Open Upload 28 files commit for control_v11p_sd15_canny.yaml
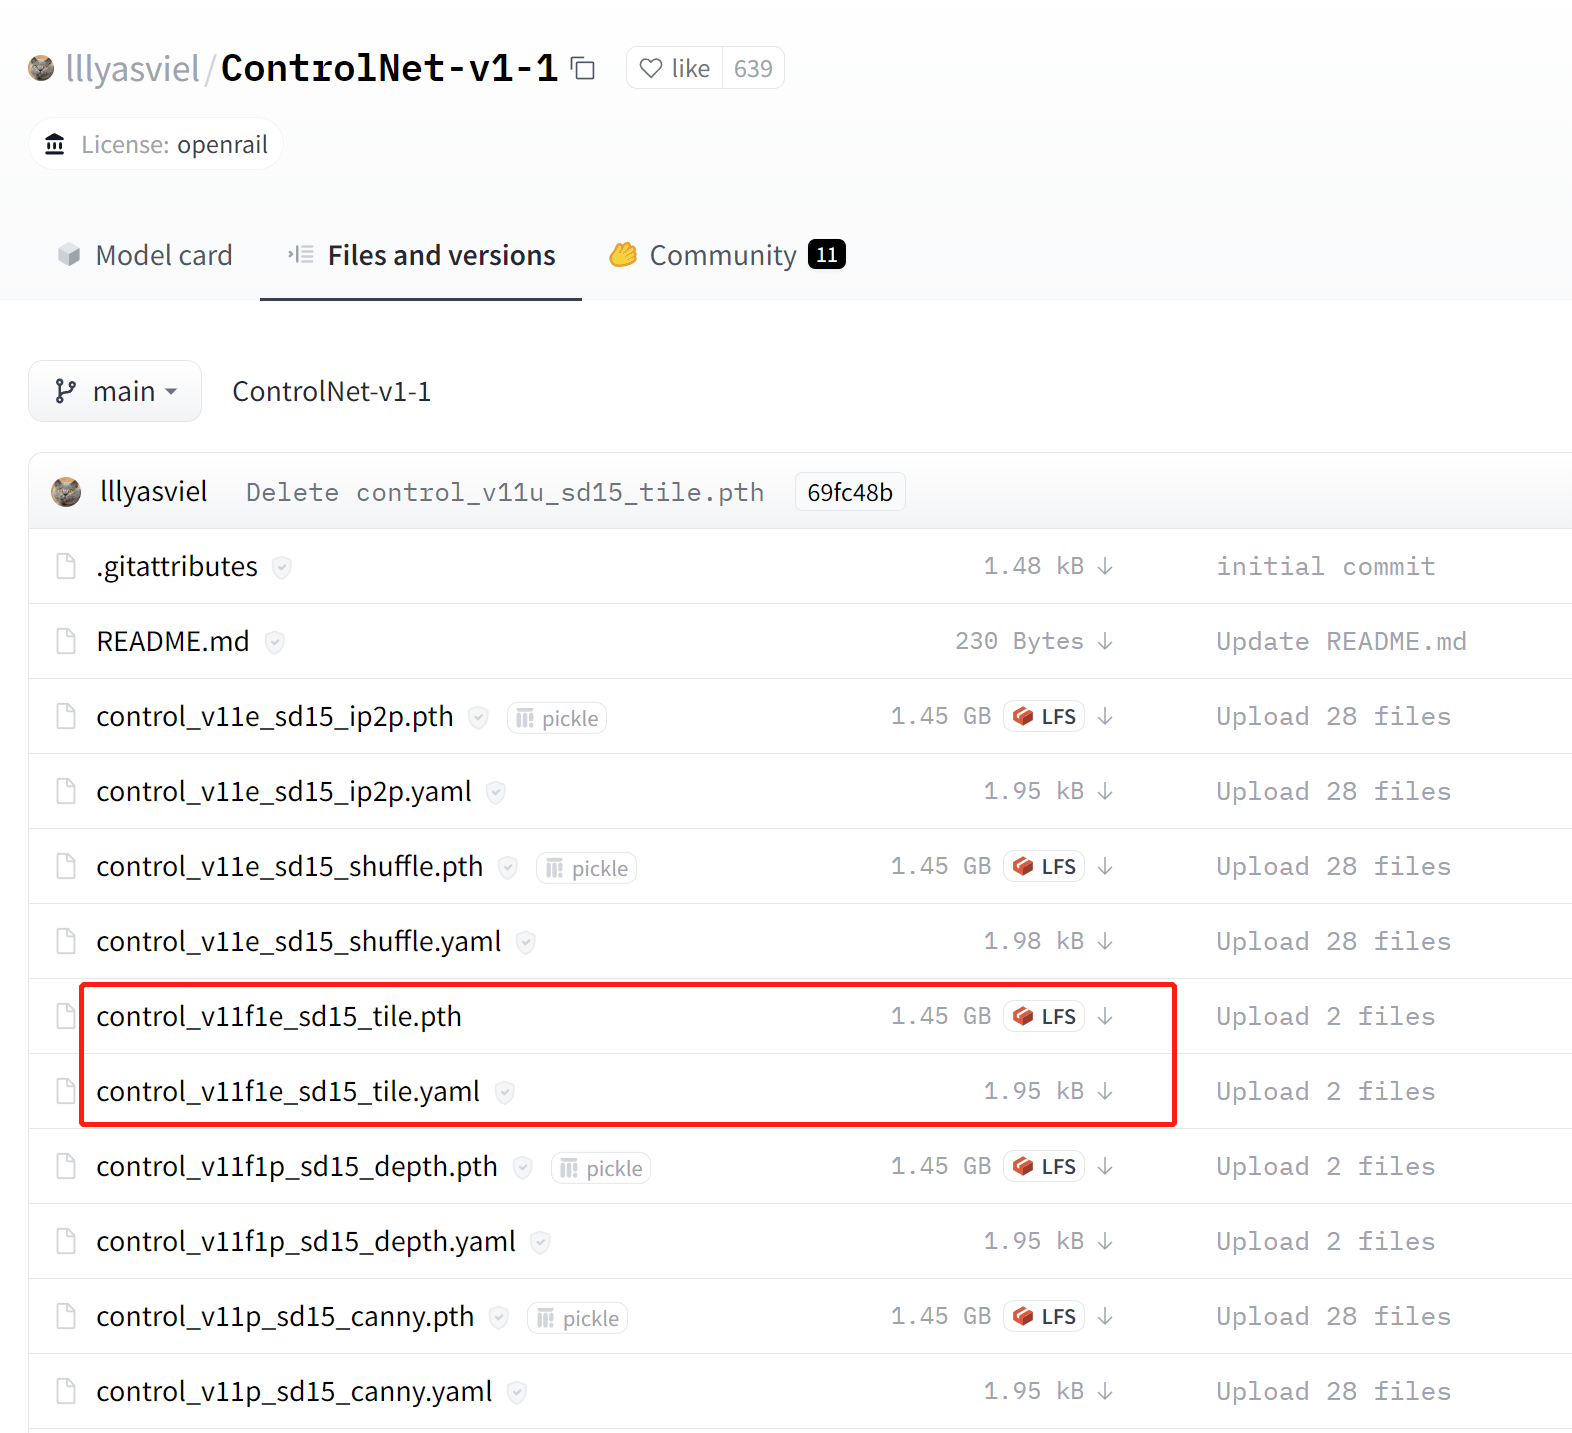Screen dimensions: 1572x1433 pyautogui.click(x=1333, y=1391)
